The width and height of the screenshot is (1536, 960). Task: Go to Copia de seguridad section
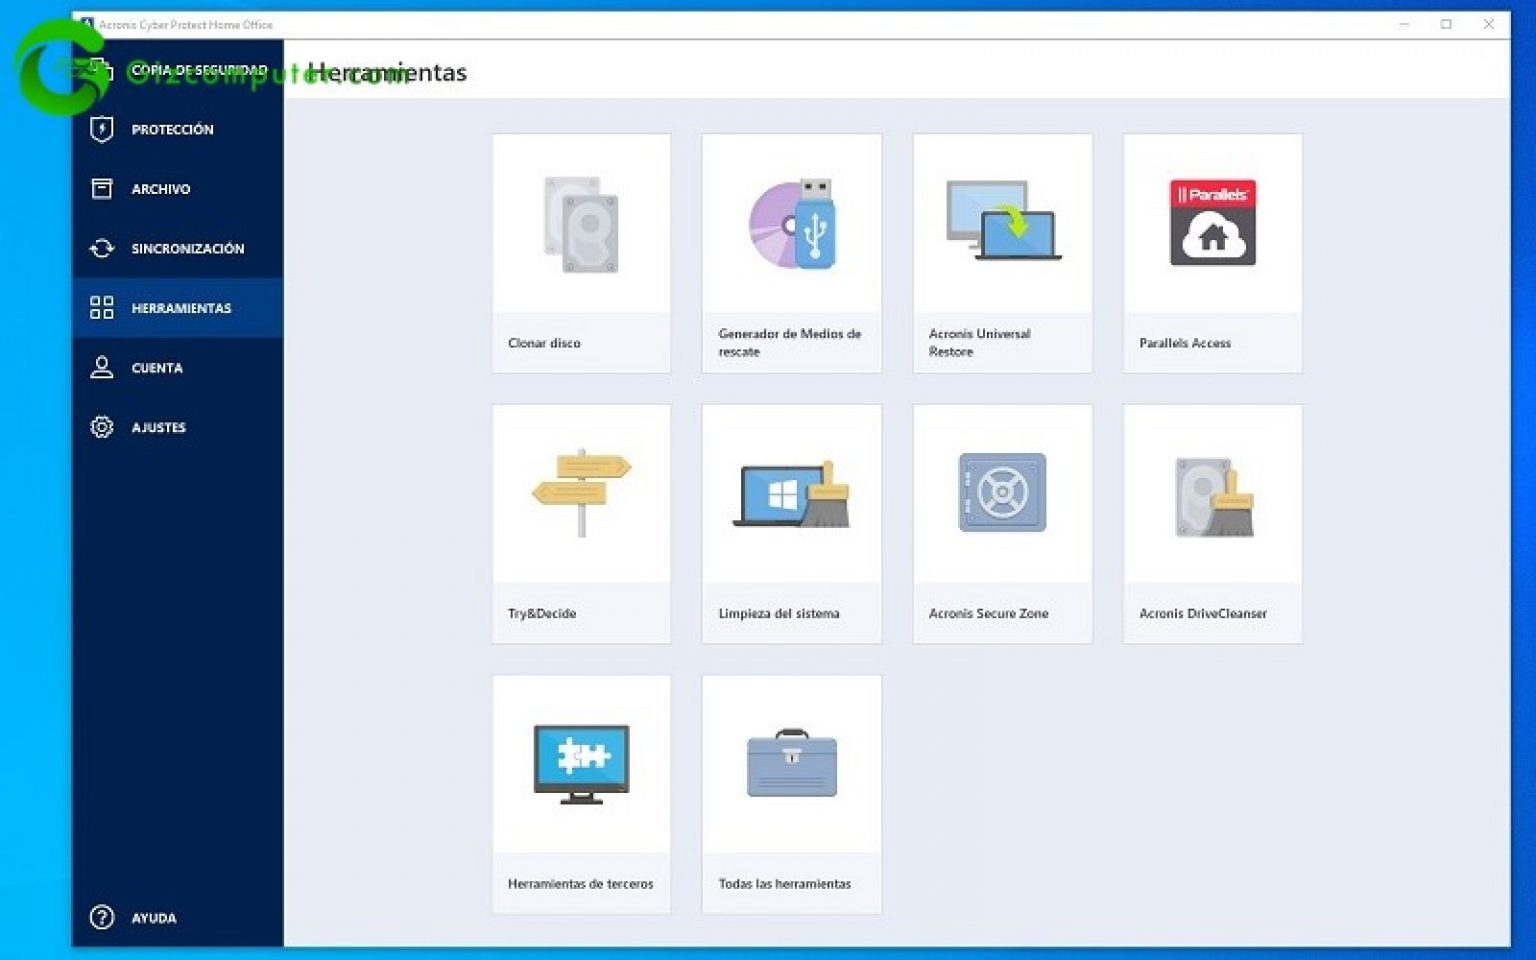(178, 70)
